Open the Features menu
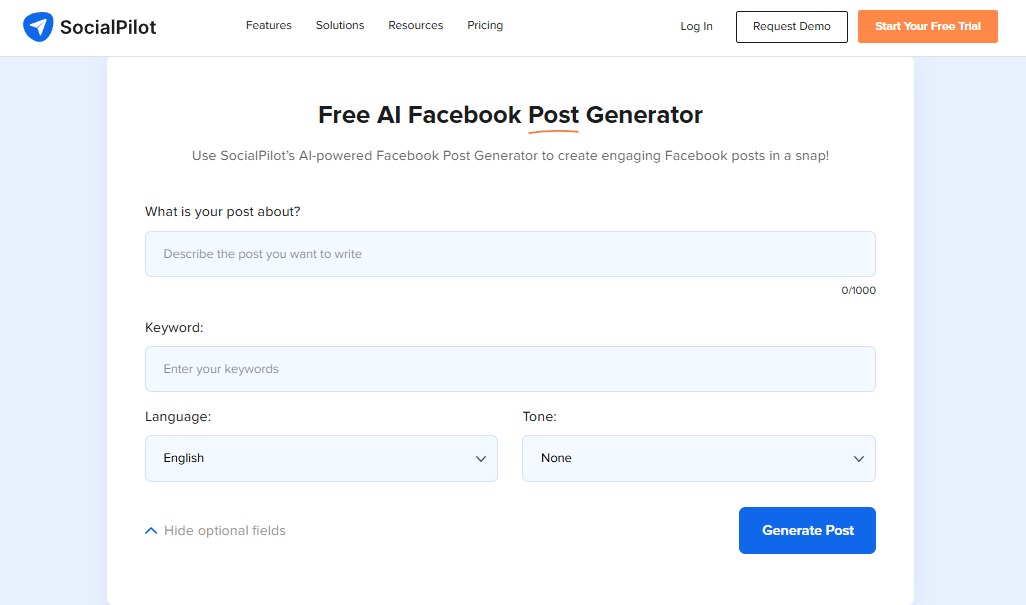 (268, 25)
